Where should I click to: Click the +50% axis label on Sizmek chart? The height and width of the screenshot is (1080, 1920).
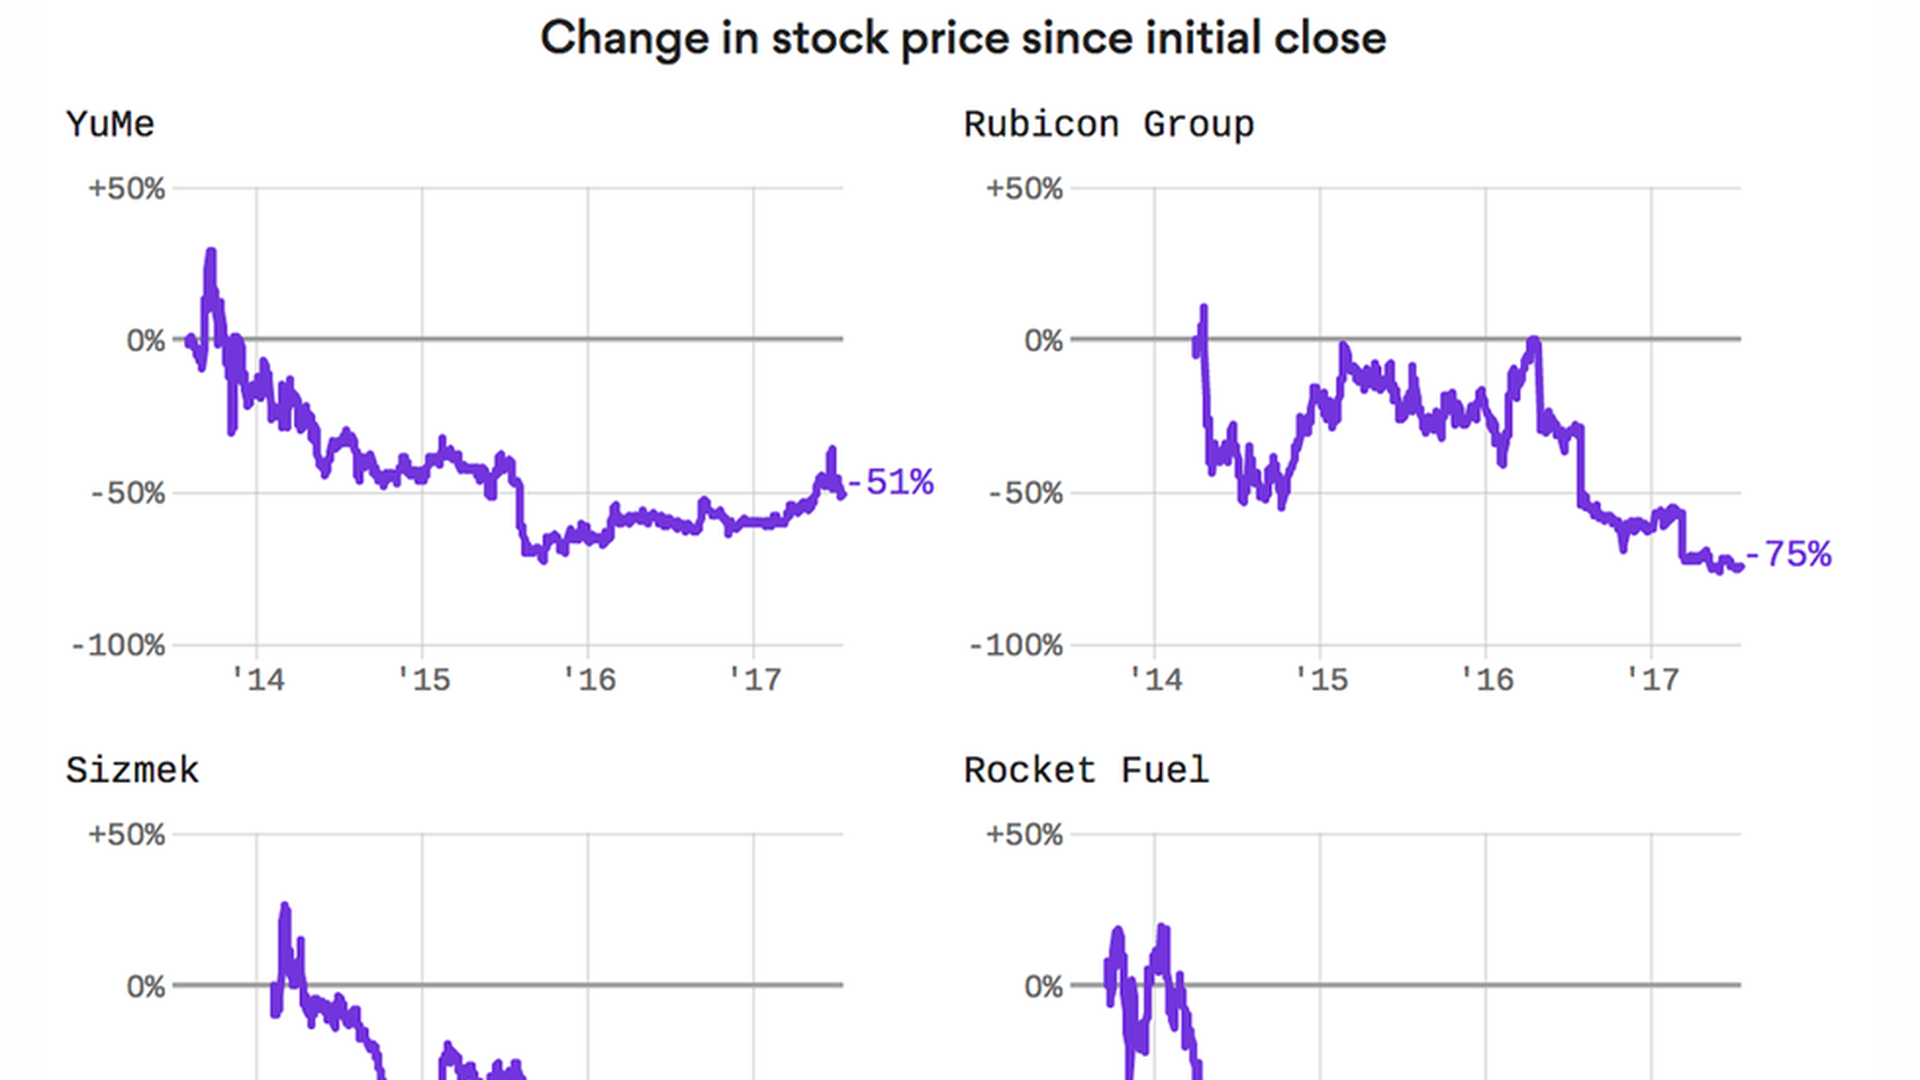click(x=126, y=835)
